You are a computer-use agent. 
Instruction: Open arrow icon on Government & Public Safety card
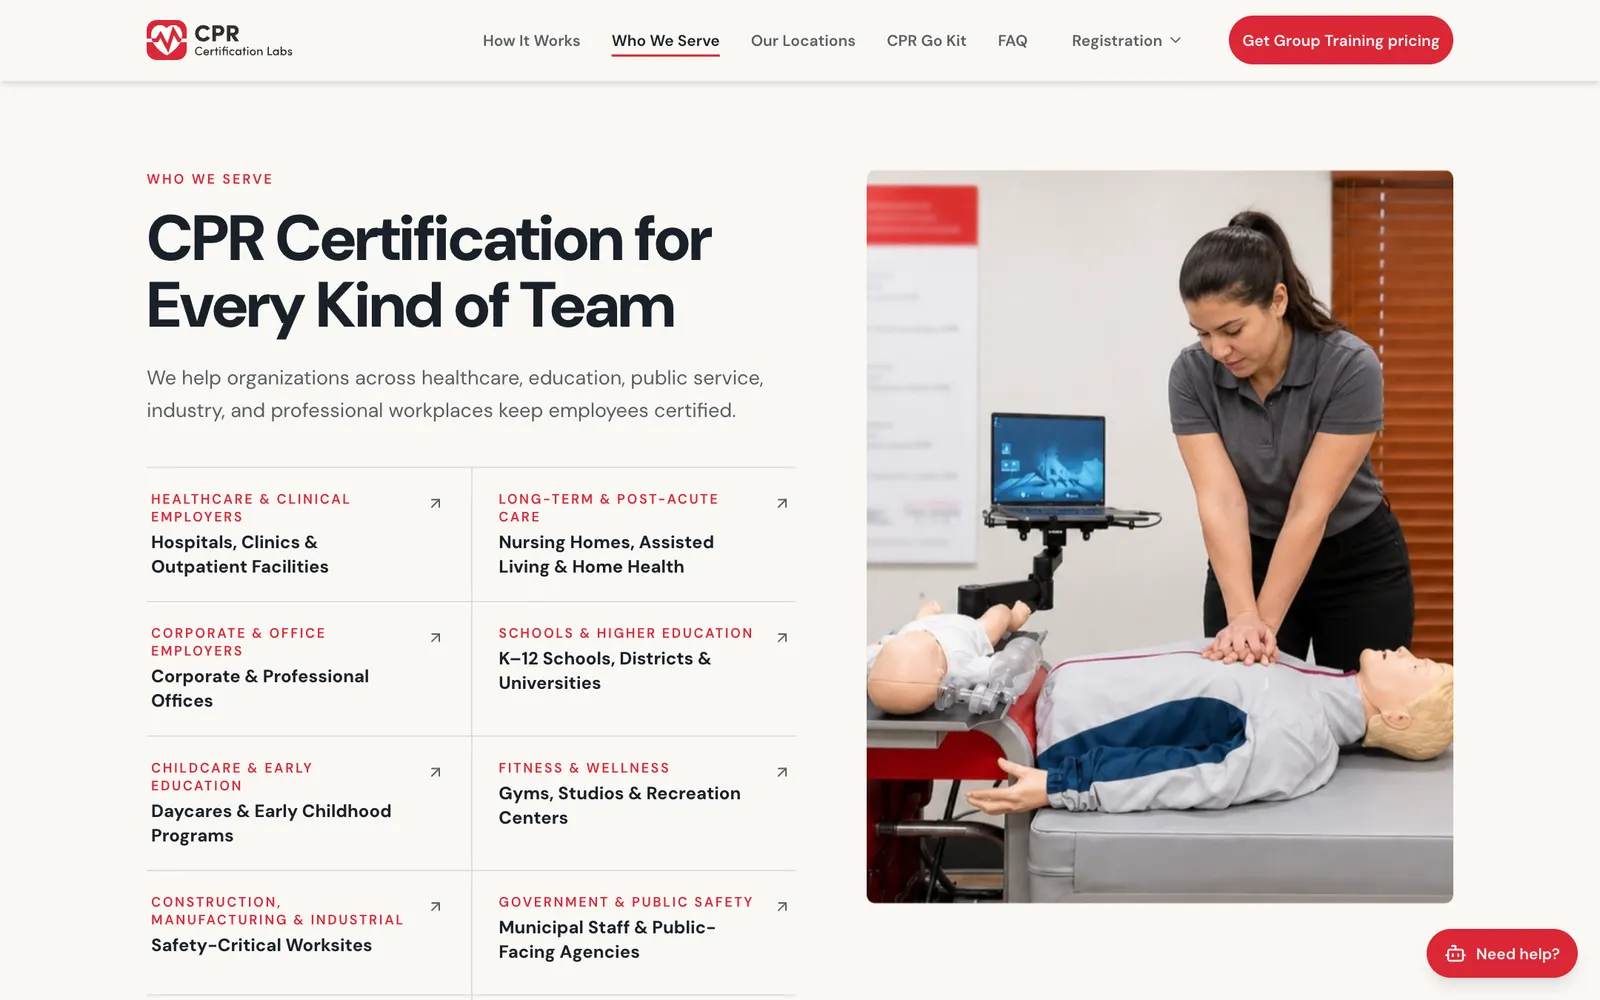coord(782,906)
